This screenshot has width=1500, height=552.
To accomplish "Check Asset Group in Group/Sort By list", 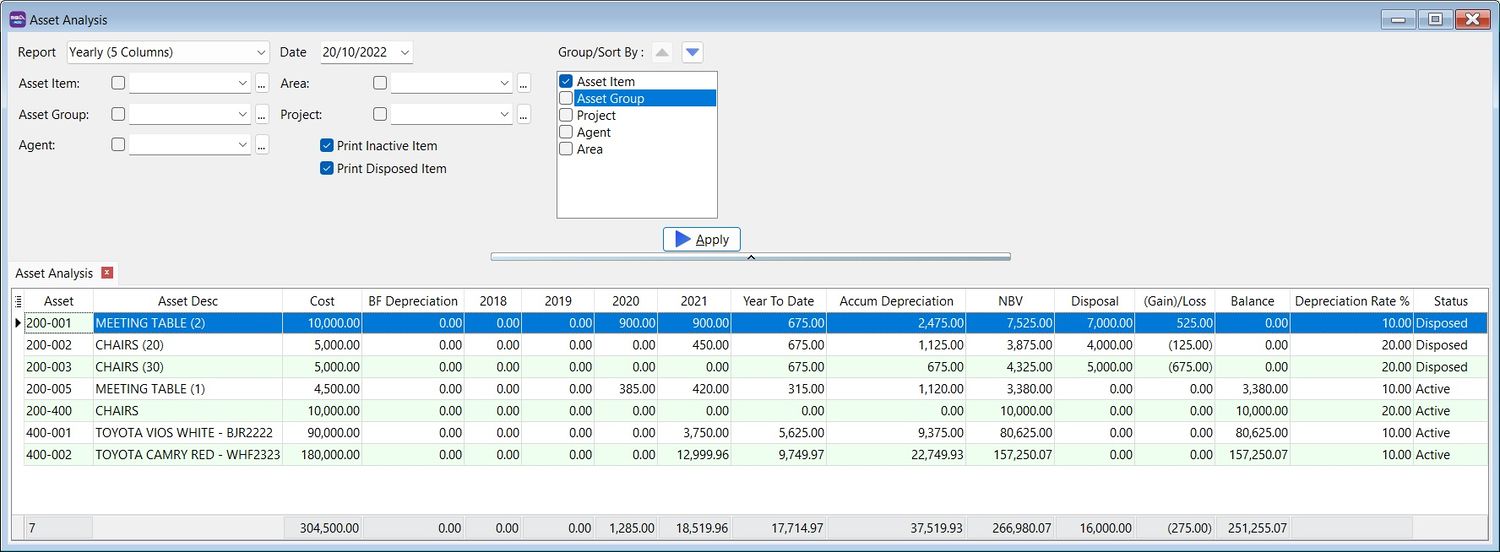I will (x=566, y=99).
